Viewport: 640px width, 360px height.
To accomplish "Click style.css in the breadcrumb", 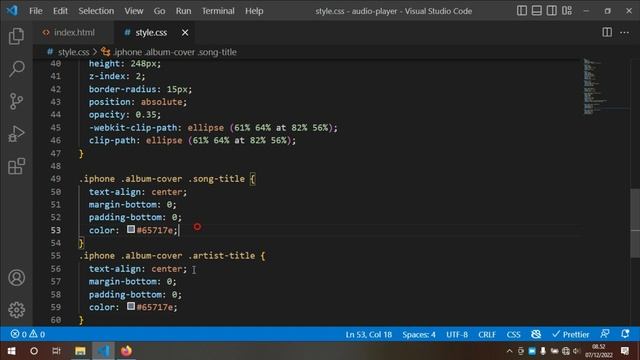I will (x=73, y=52).
